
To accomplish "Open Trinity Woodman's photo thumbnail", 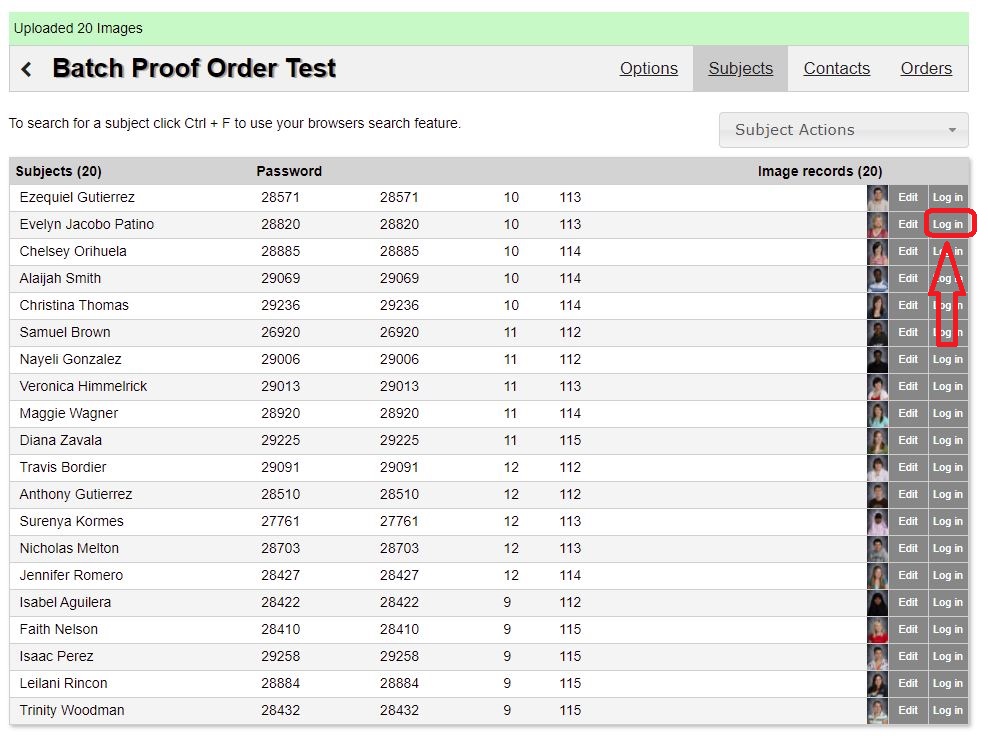I will (x=877, y=711).
